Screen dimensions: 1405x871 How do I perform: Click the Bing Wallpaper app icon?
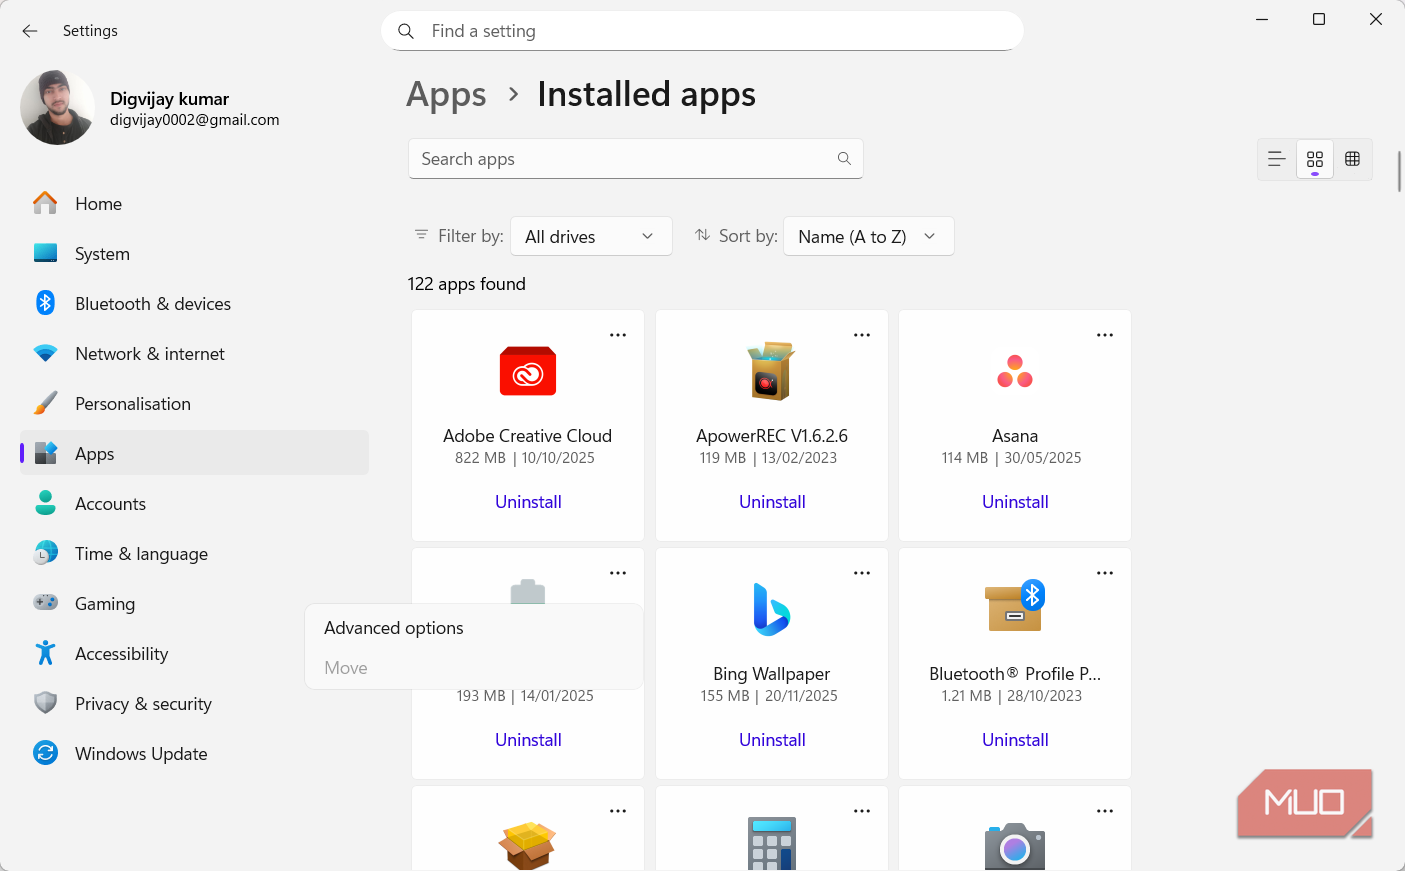771,609
